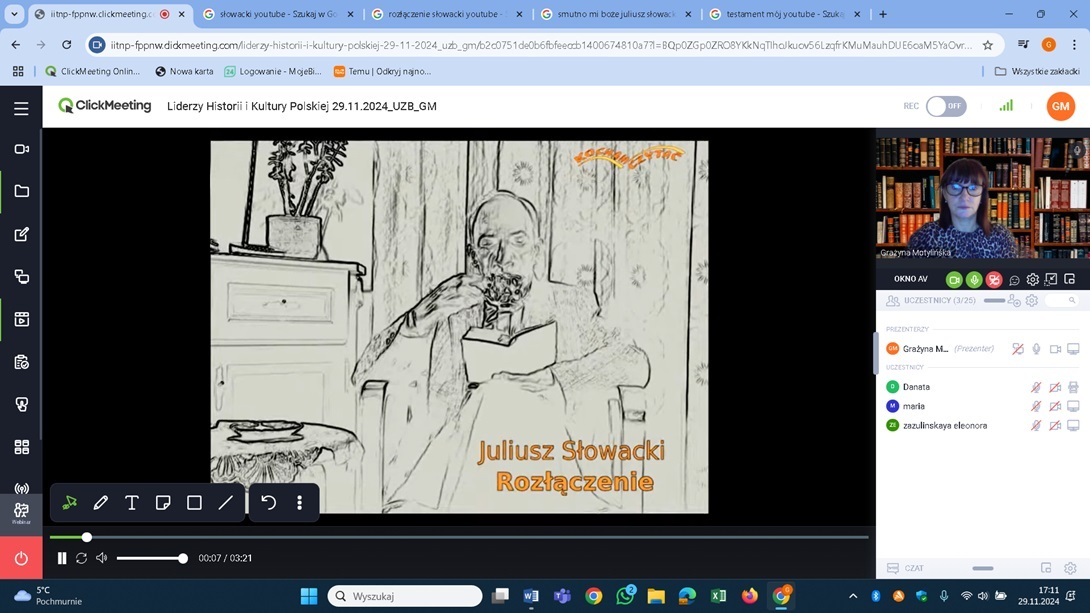Click the red power end-event button
Image resolution: width=1090 pixels, height=613 pixels.
[21, 558]
